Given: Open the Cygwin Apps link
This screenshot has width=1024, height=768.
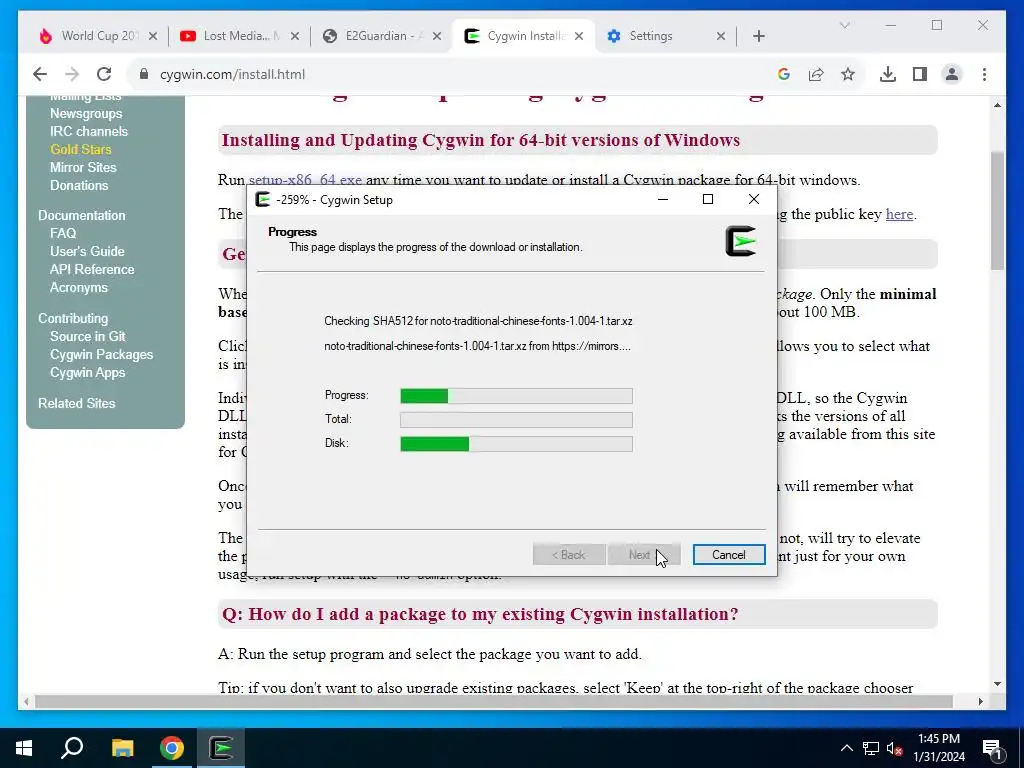Looking at the screenshot, I should (x=88, y=373).
